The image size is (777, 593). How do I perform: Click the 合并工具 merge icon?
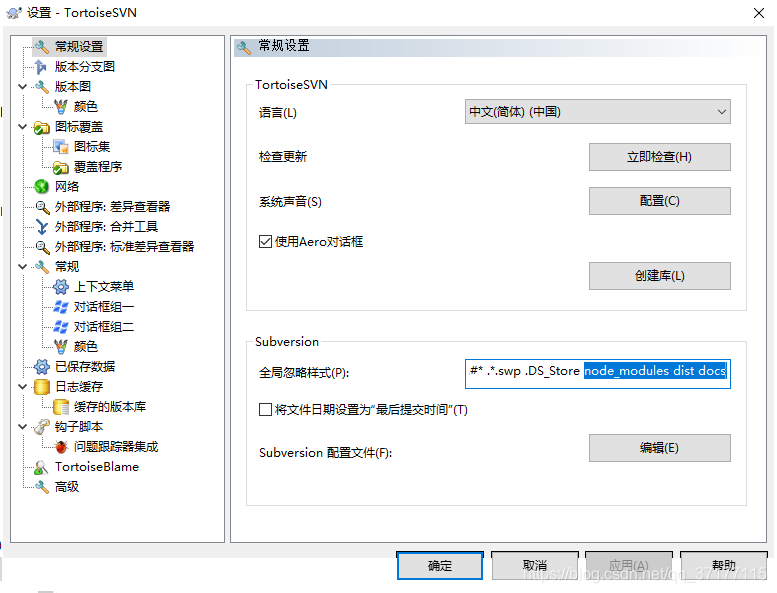(42, 227)
